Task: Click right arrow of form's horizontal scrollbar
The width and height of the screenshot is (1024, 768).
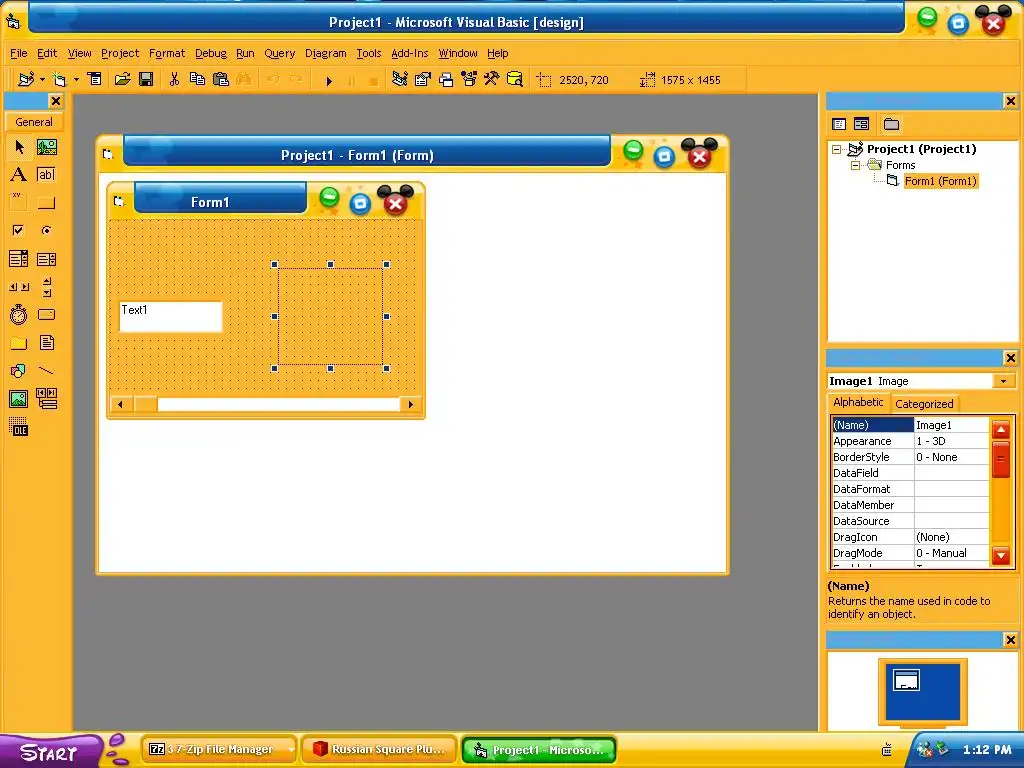Action: 410,404
